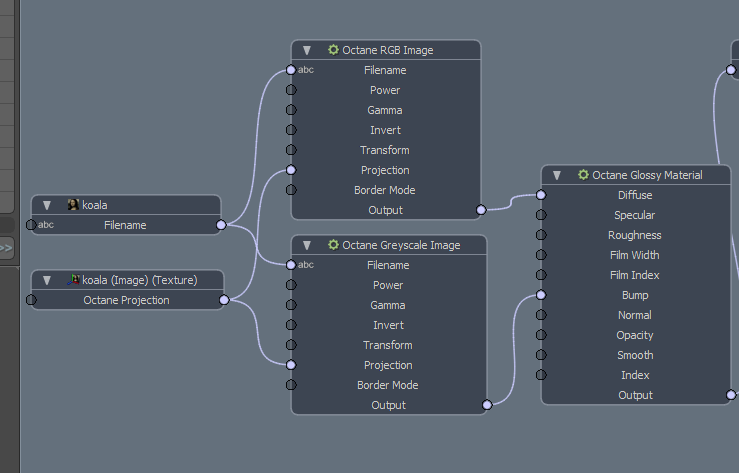
Task: Click the Octane Projection input port
Action: pos(31,300)
